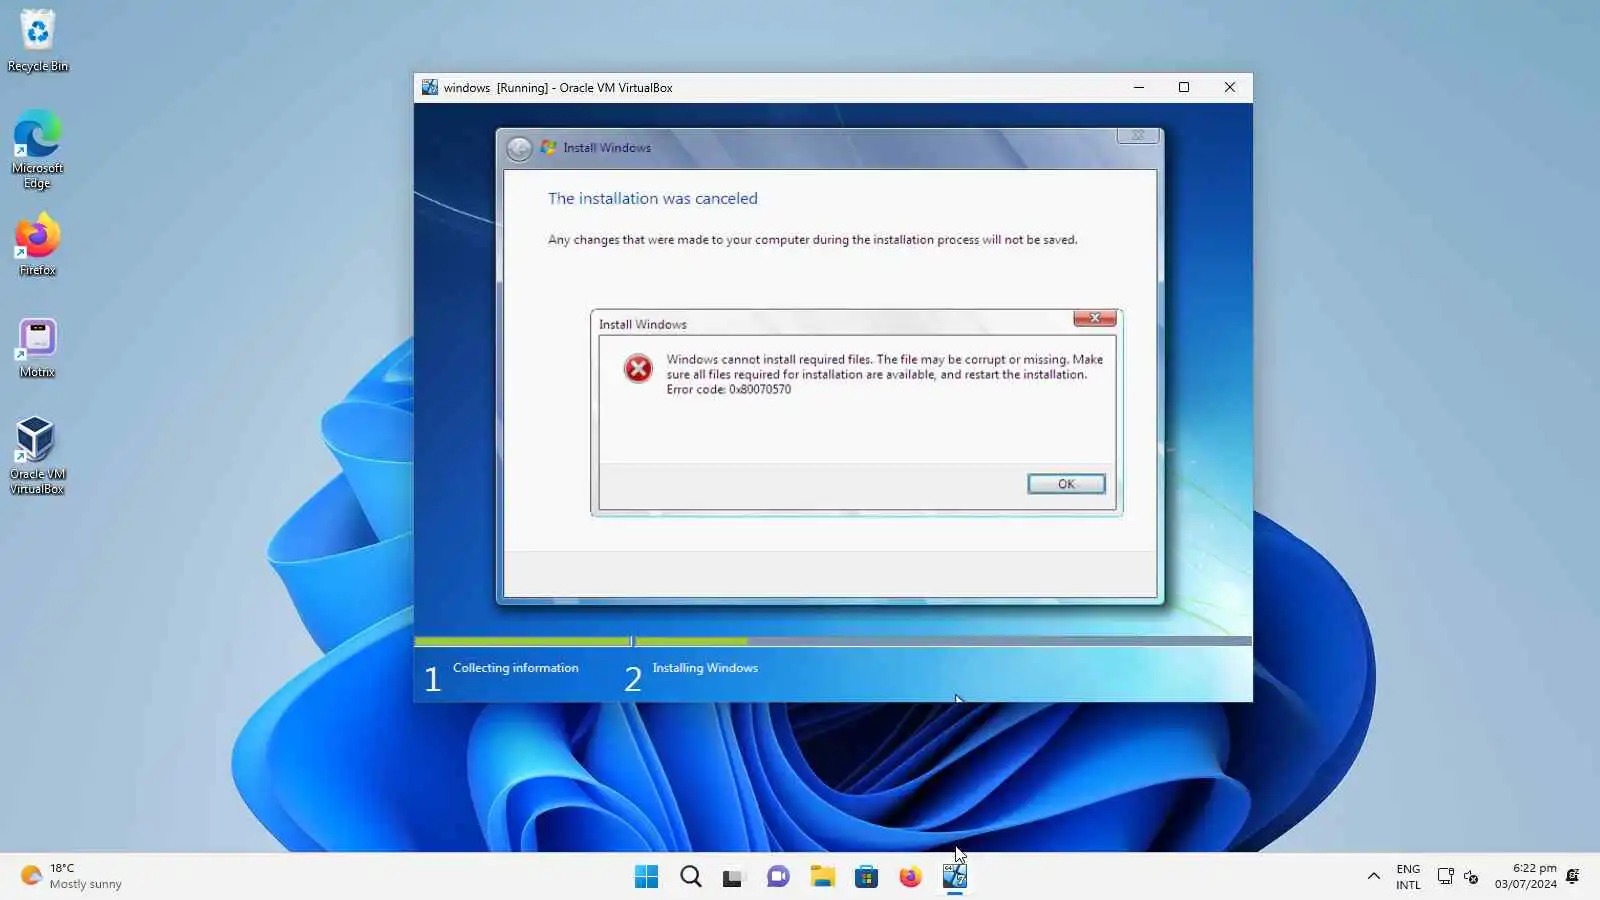The width and height of the screenshot is (1600, 900).
Task: Open the clock showing 6:22 pm
Action: tap(1525, 876)
